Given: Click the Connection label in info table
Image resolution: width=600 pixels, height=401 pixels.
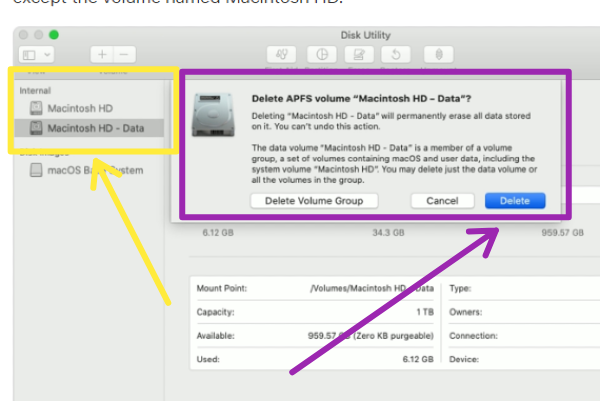Looking at the screenshot, I should pyautogui.click(x=473, y=336).
